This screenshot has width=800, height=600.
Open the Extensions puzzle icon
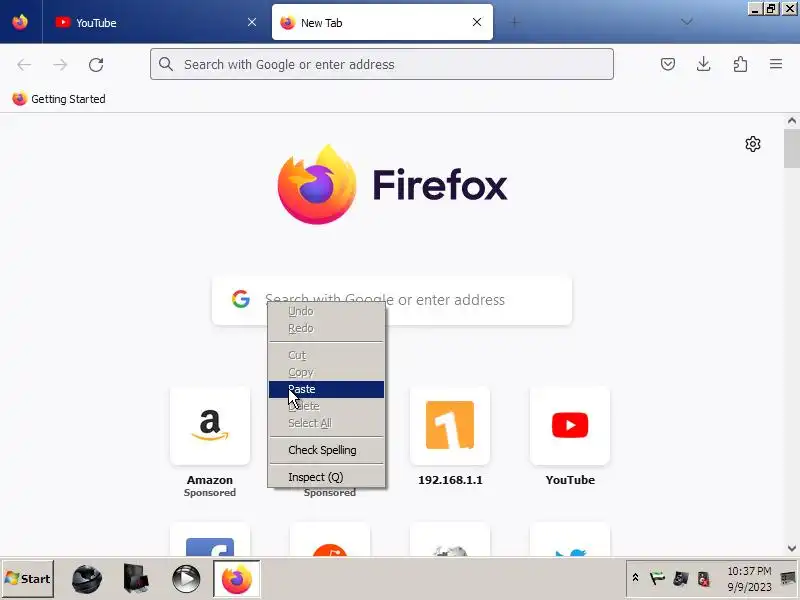click(740, 64)
